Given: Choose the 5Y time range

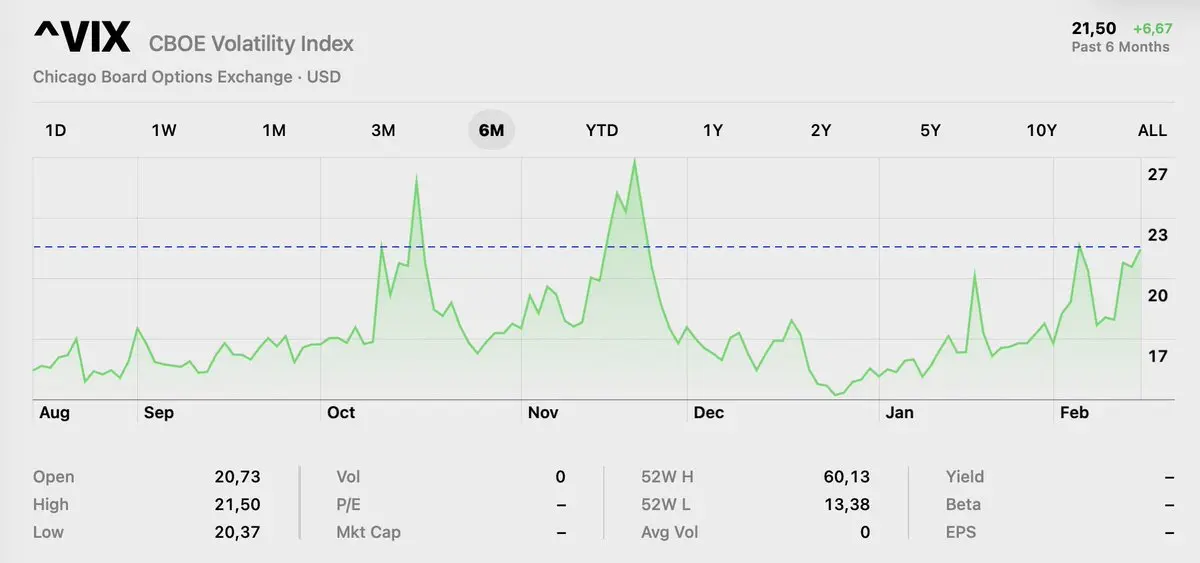Looking at the screenshot, I should pyautogui.click(x=930, y=130).
